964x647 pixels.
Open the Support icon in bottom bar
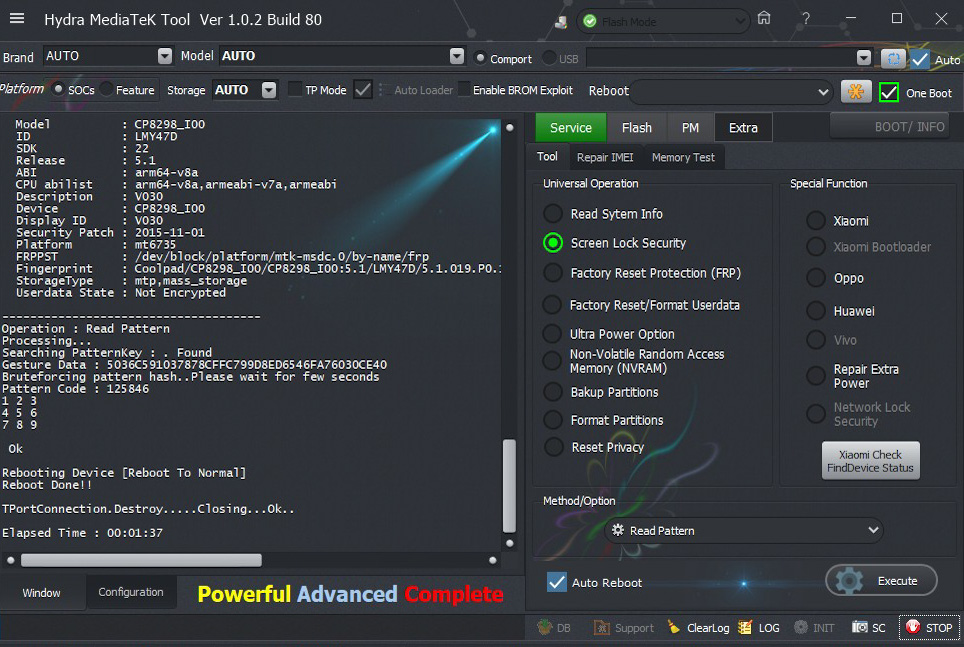(x=601, y=627)
